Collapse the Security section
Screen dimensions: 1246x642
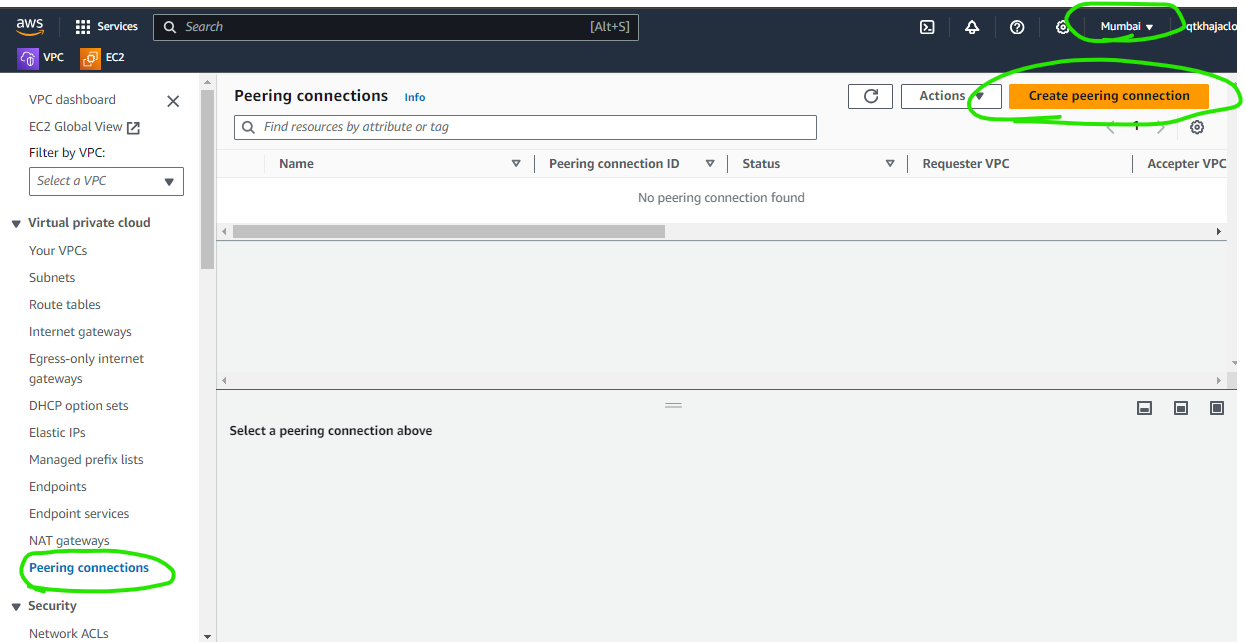click(x=16, y=606)
